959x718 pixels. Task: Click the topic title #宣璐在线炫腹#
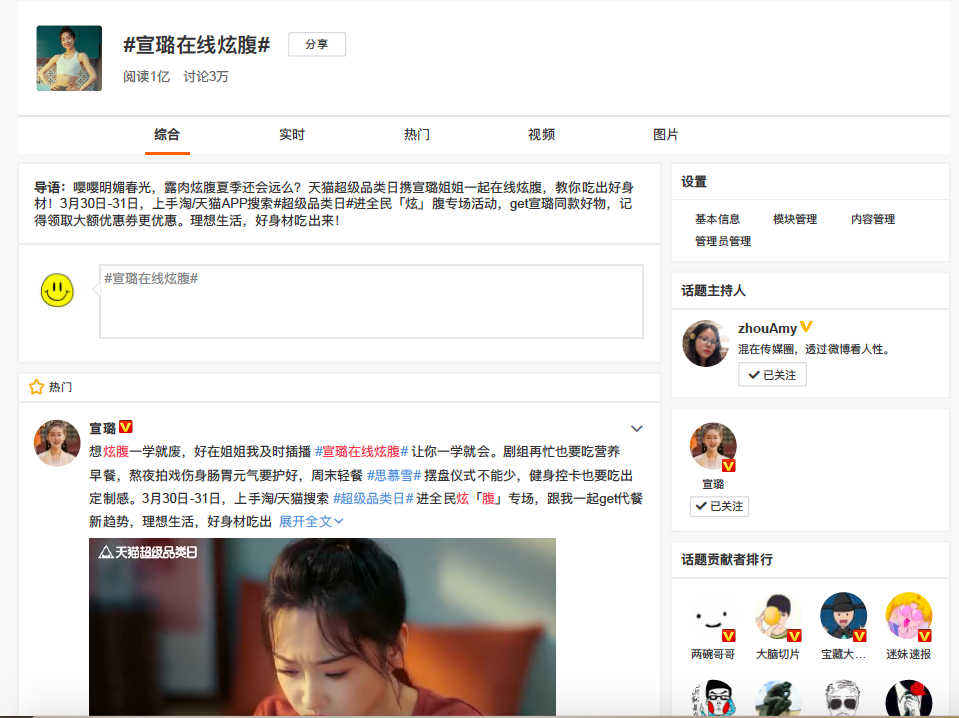coord(196,45)
